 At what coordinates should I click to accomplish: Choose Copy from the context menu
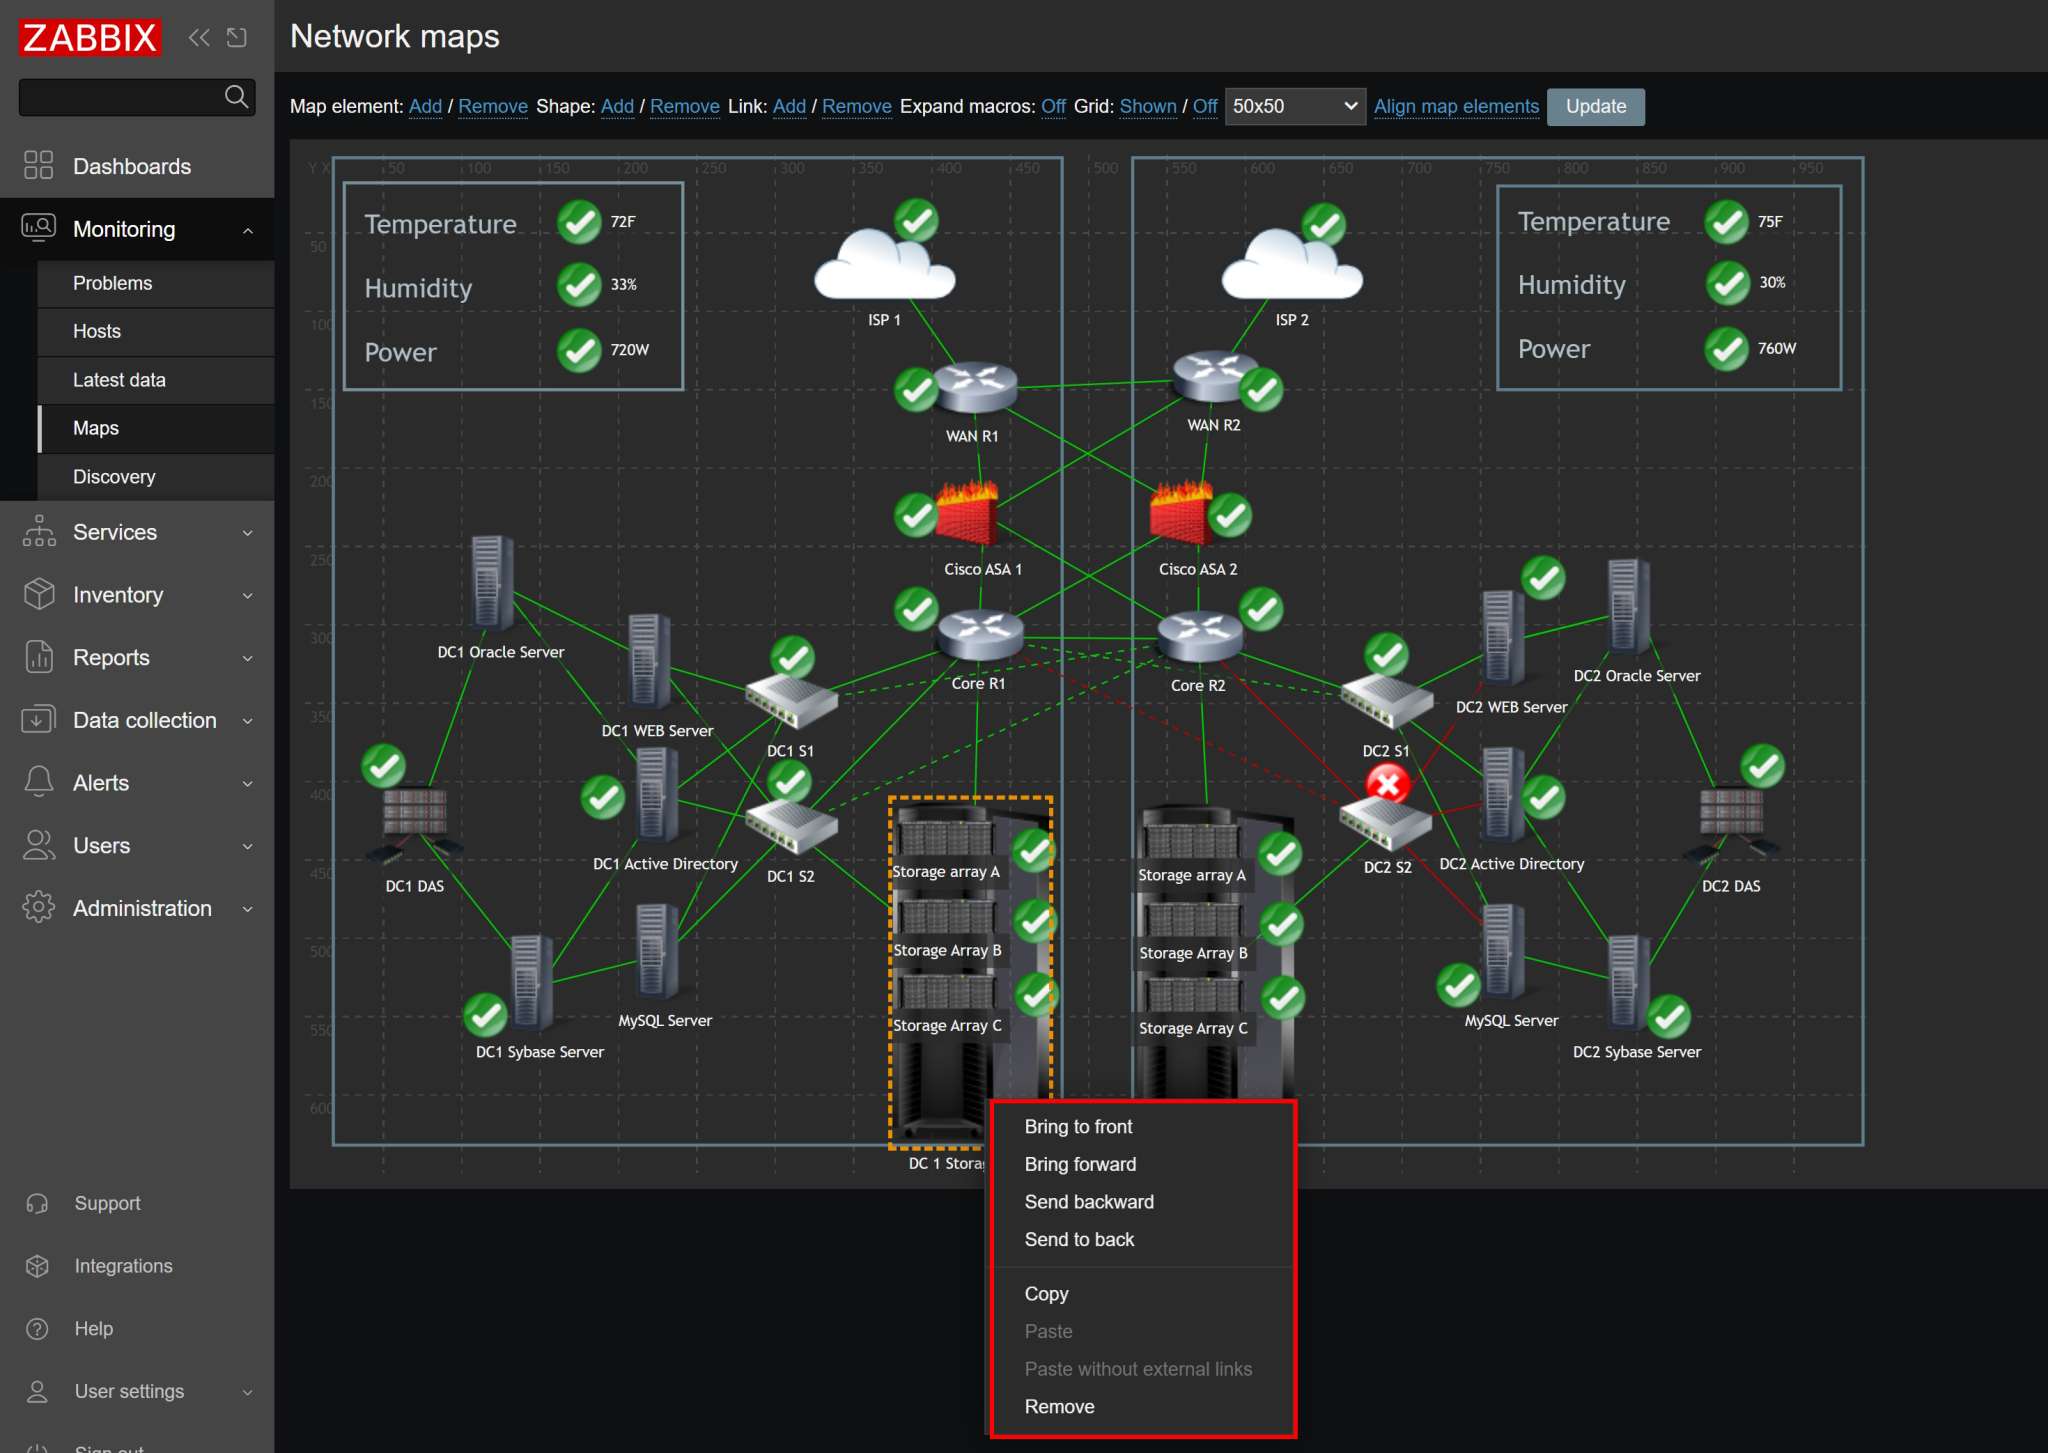(1046, 1293)
